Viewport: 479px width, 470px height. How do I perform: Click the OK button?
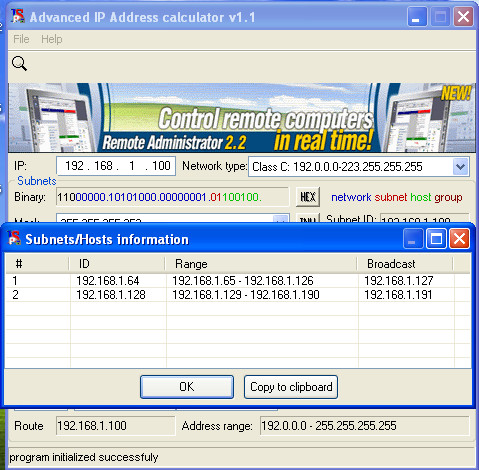coord(187,387)
